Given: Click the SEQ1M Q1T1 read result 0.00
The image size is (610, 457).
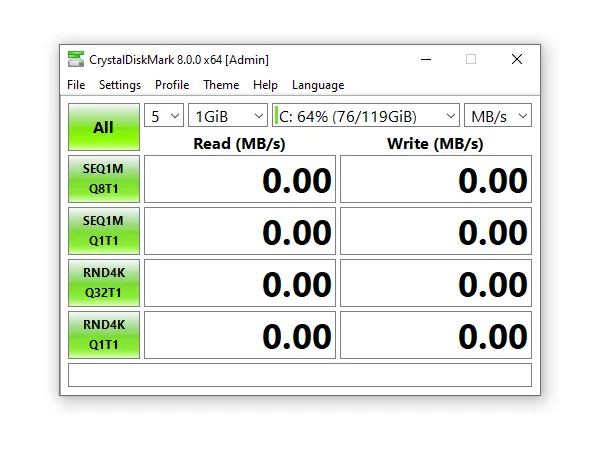Looking at the screenshot, I should (240, 231).
